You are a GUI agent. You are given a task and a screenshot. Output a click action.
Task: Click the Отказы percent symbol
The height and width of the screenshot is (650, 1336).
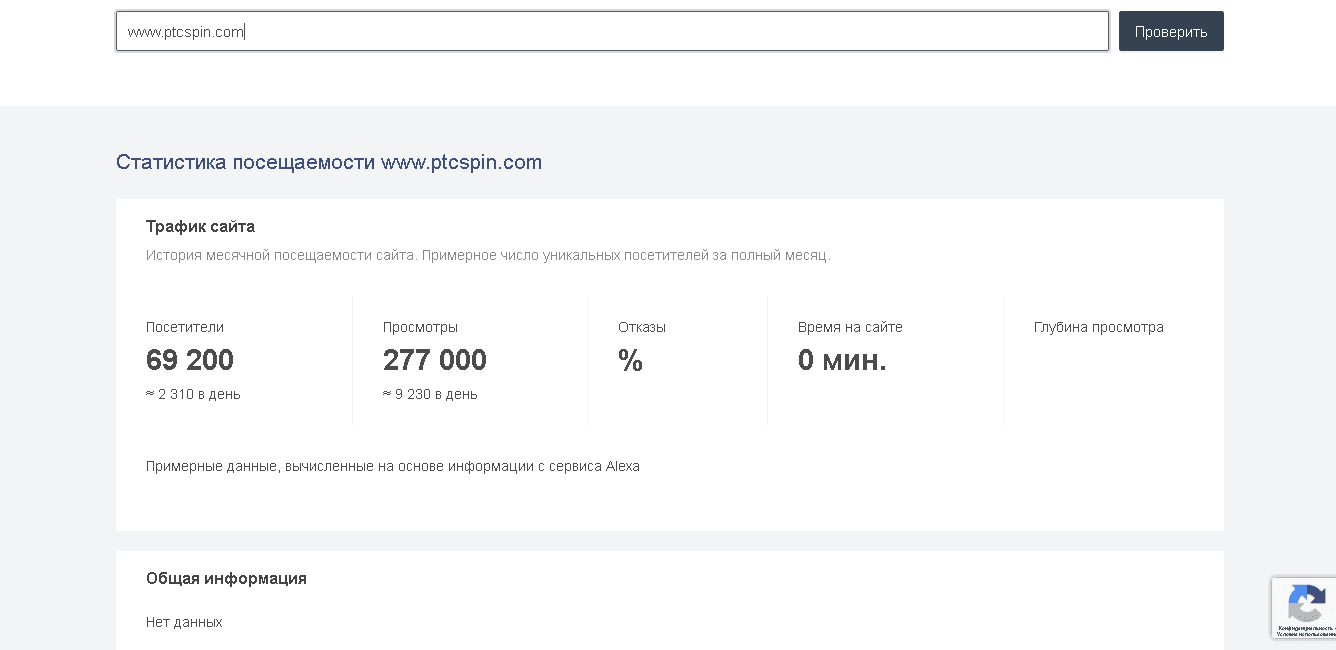[x=630, y=360]
